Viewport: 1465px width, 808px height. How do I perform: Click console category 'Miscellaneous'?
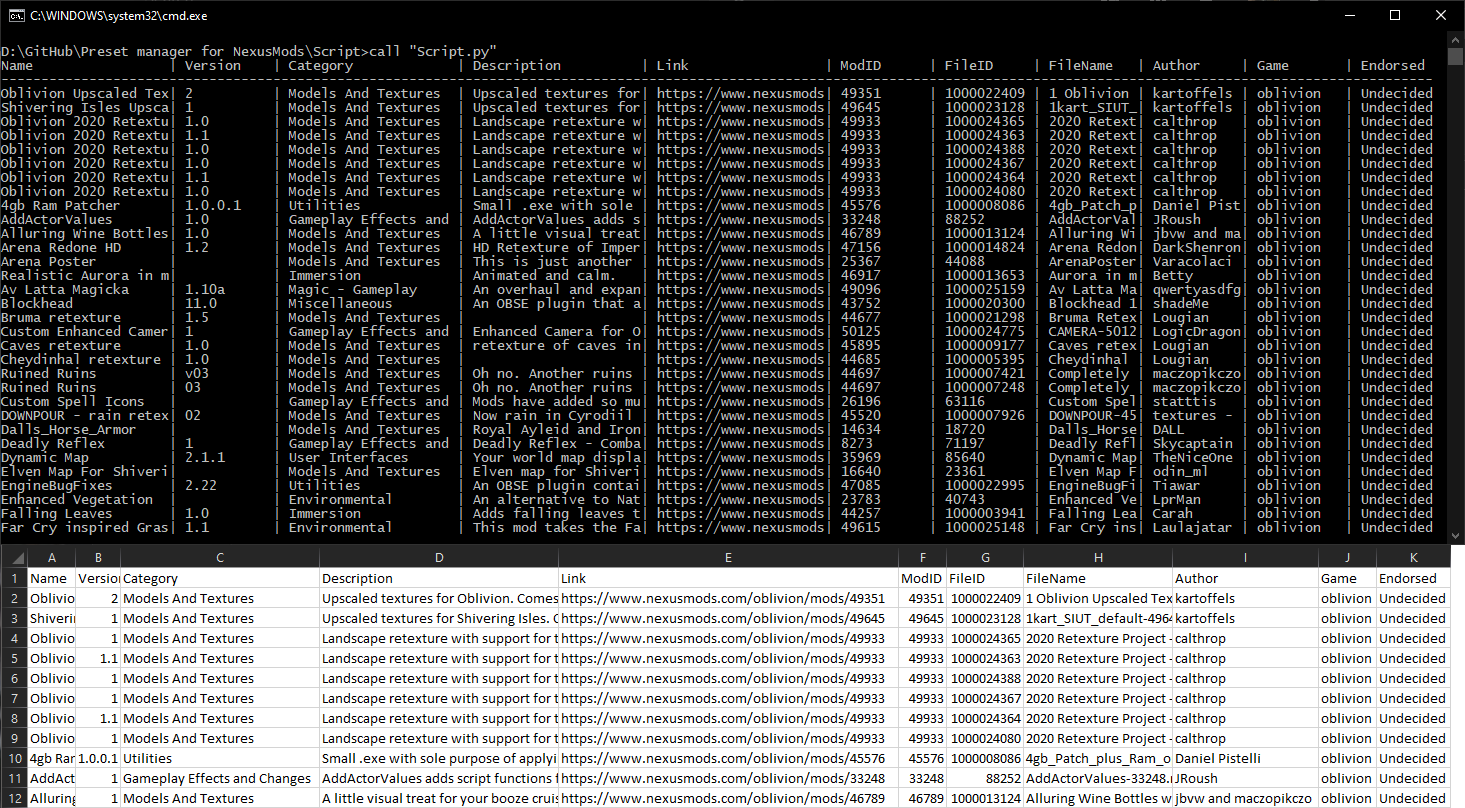coord(341,303)
